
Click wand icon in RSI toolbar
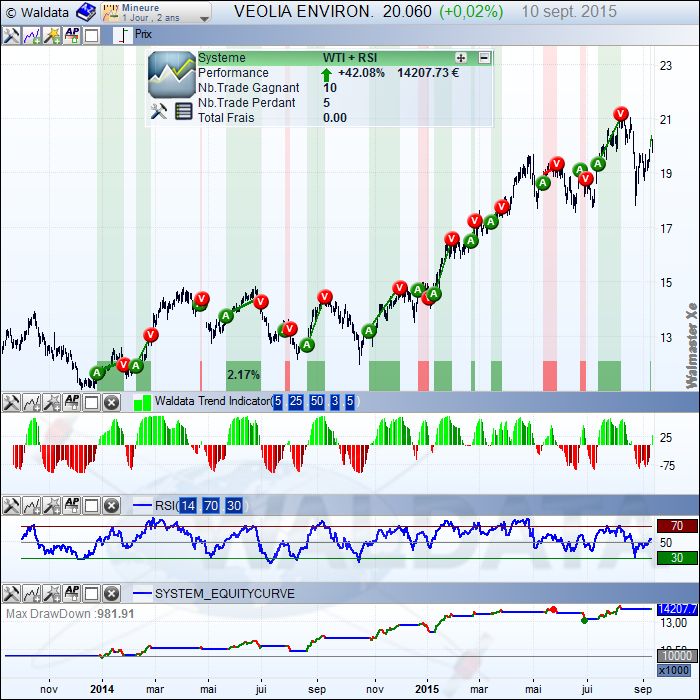click(52, 506)
